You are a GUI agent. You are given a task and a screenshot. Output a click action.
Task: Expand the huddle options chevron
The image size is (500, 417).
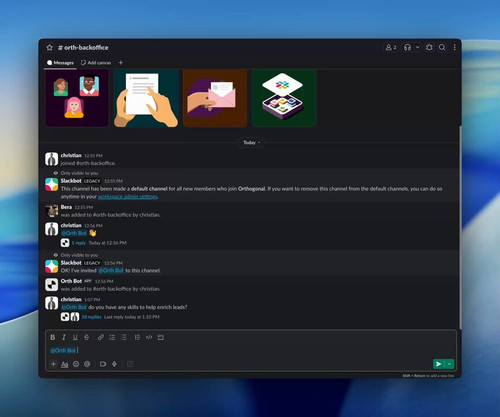point(417,47)
